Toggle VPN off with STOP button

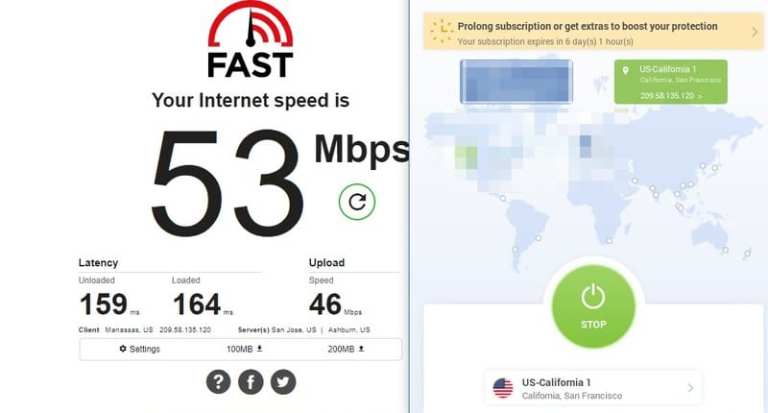tap(594, 307)
